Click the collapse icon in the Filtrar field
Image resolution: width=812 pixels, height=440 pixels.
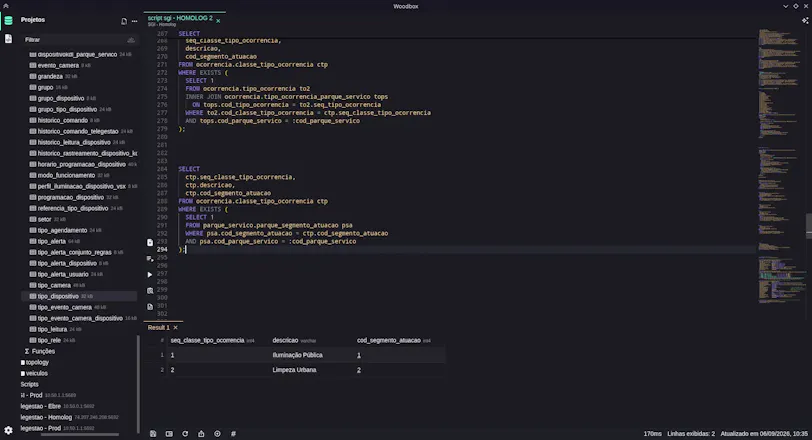click(x=130, y=40)
